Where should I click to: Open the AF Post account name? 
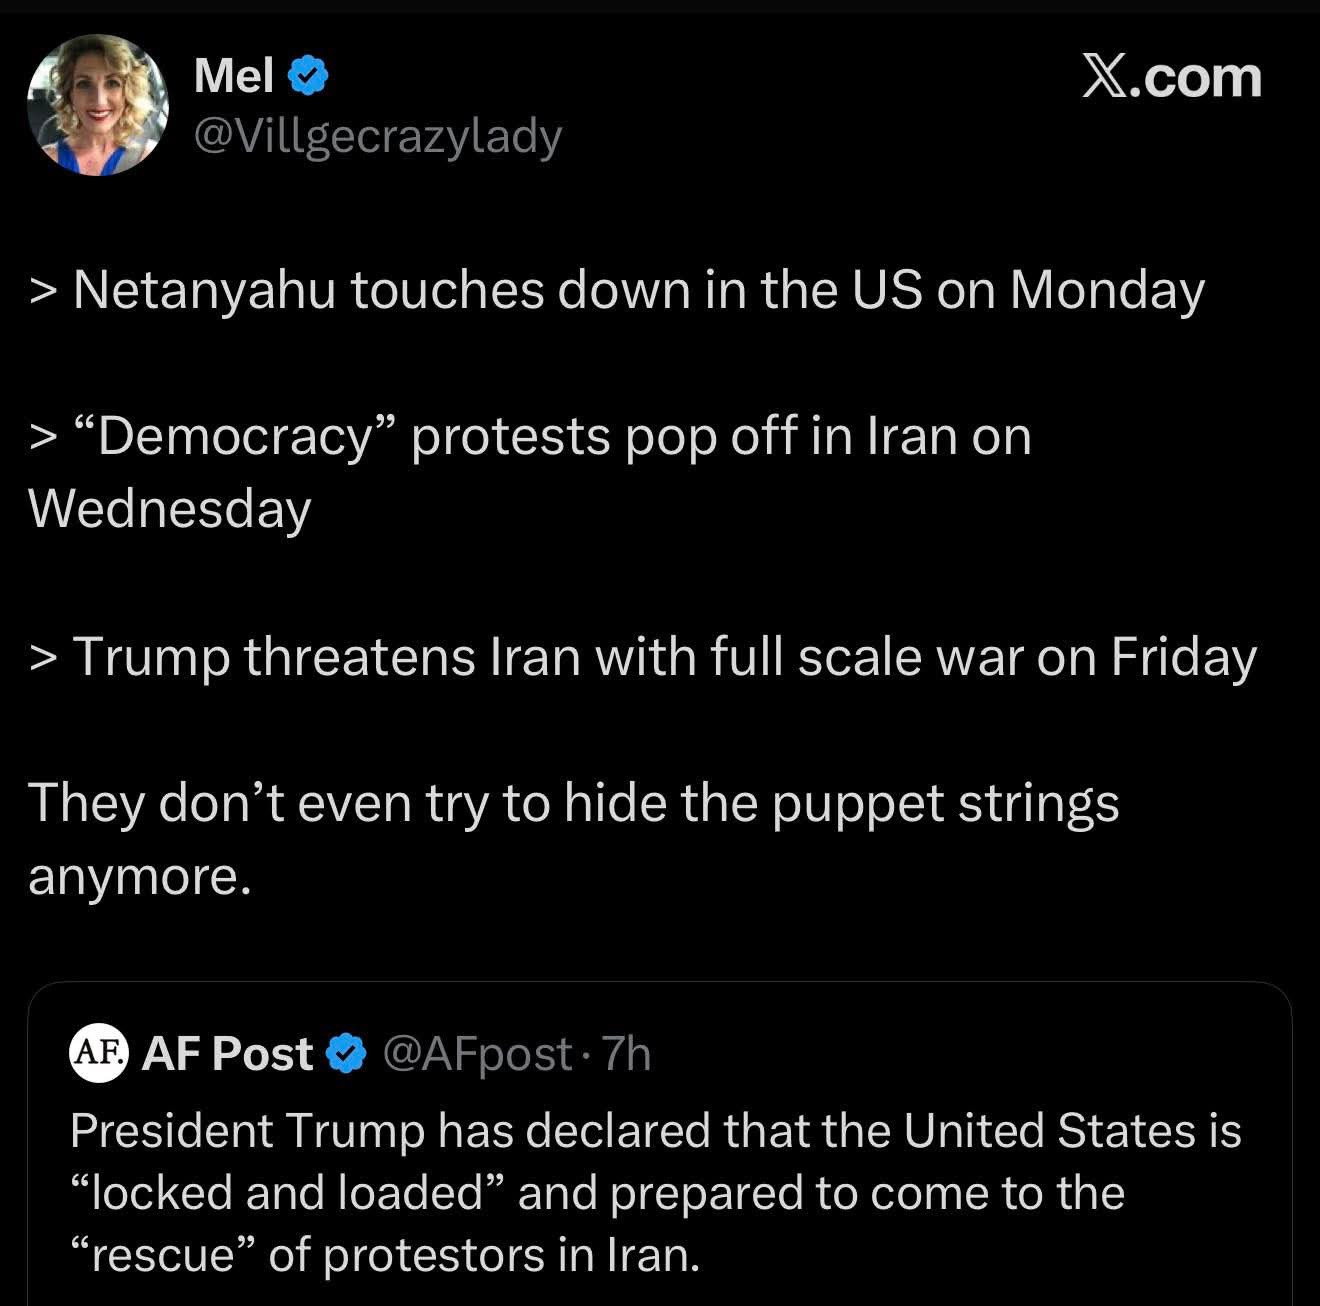[227, 1053]
